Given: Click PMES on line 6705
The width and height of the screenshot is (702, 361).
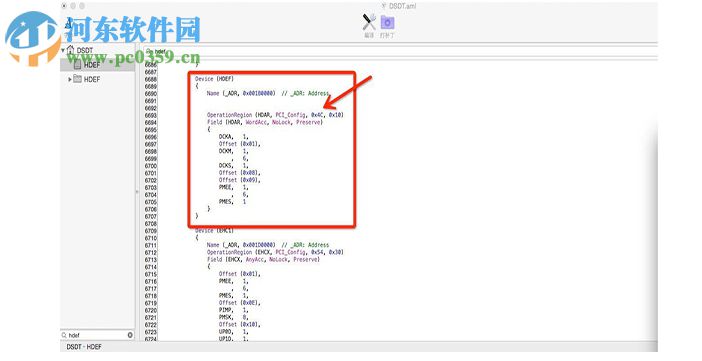Looking at the screenshot, I should [226, 202].
